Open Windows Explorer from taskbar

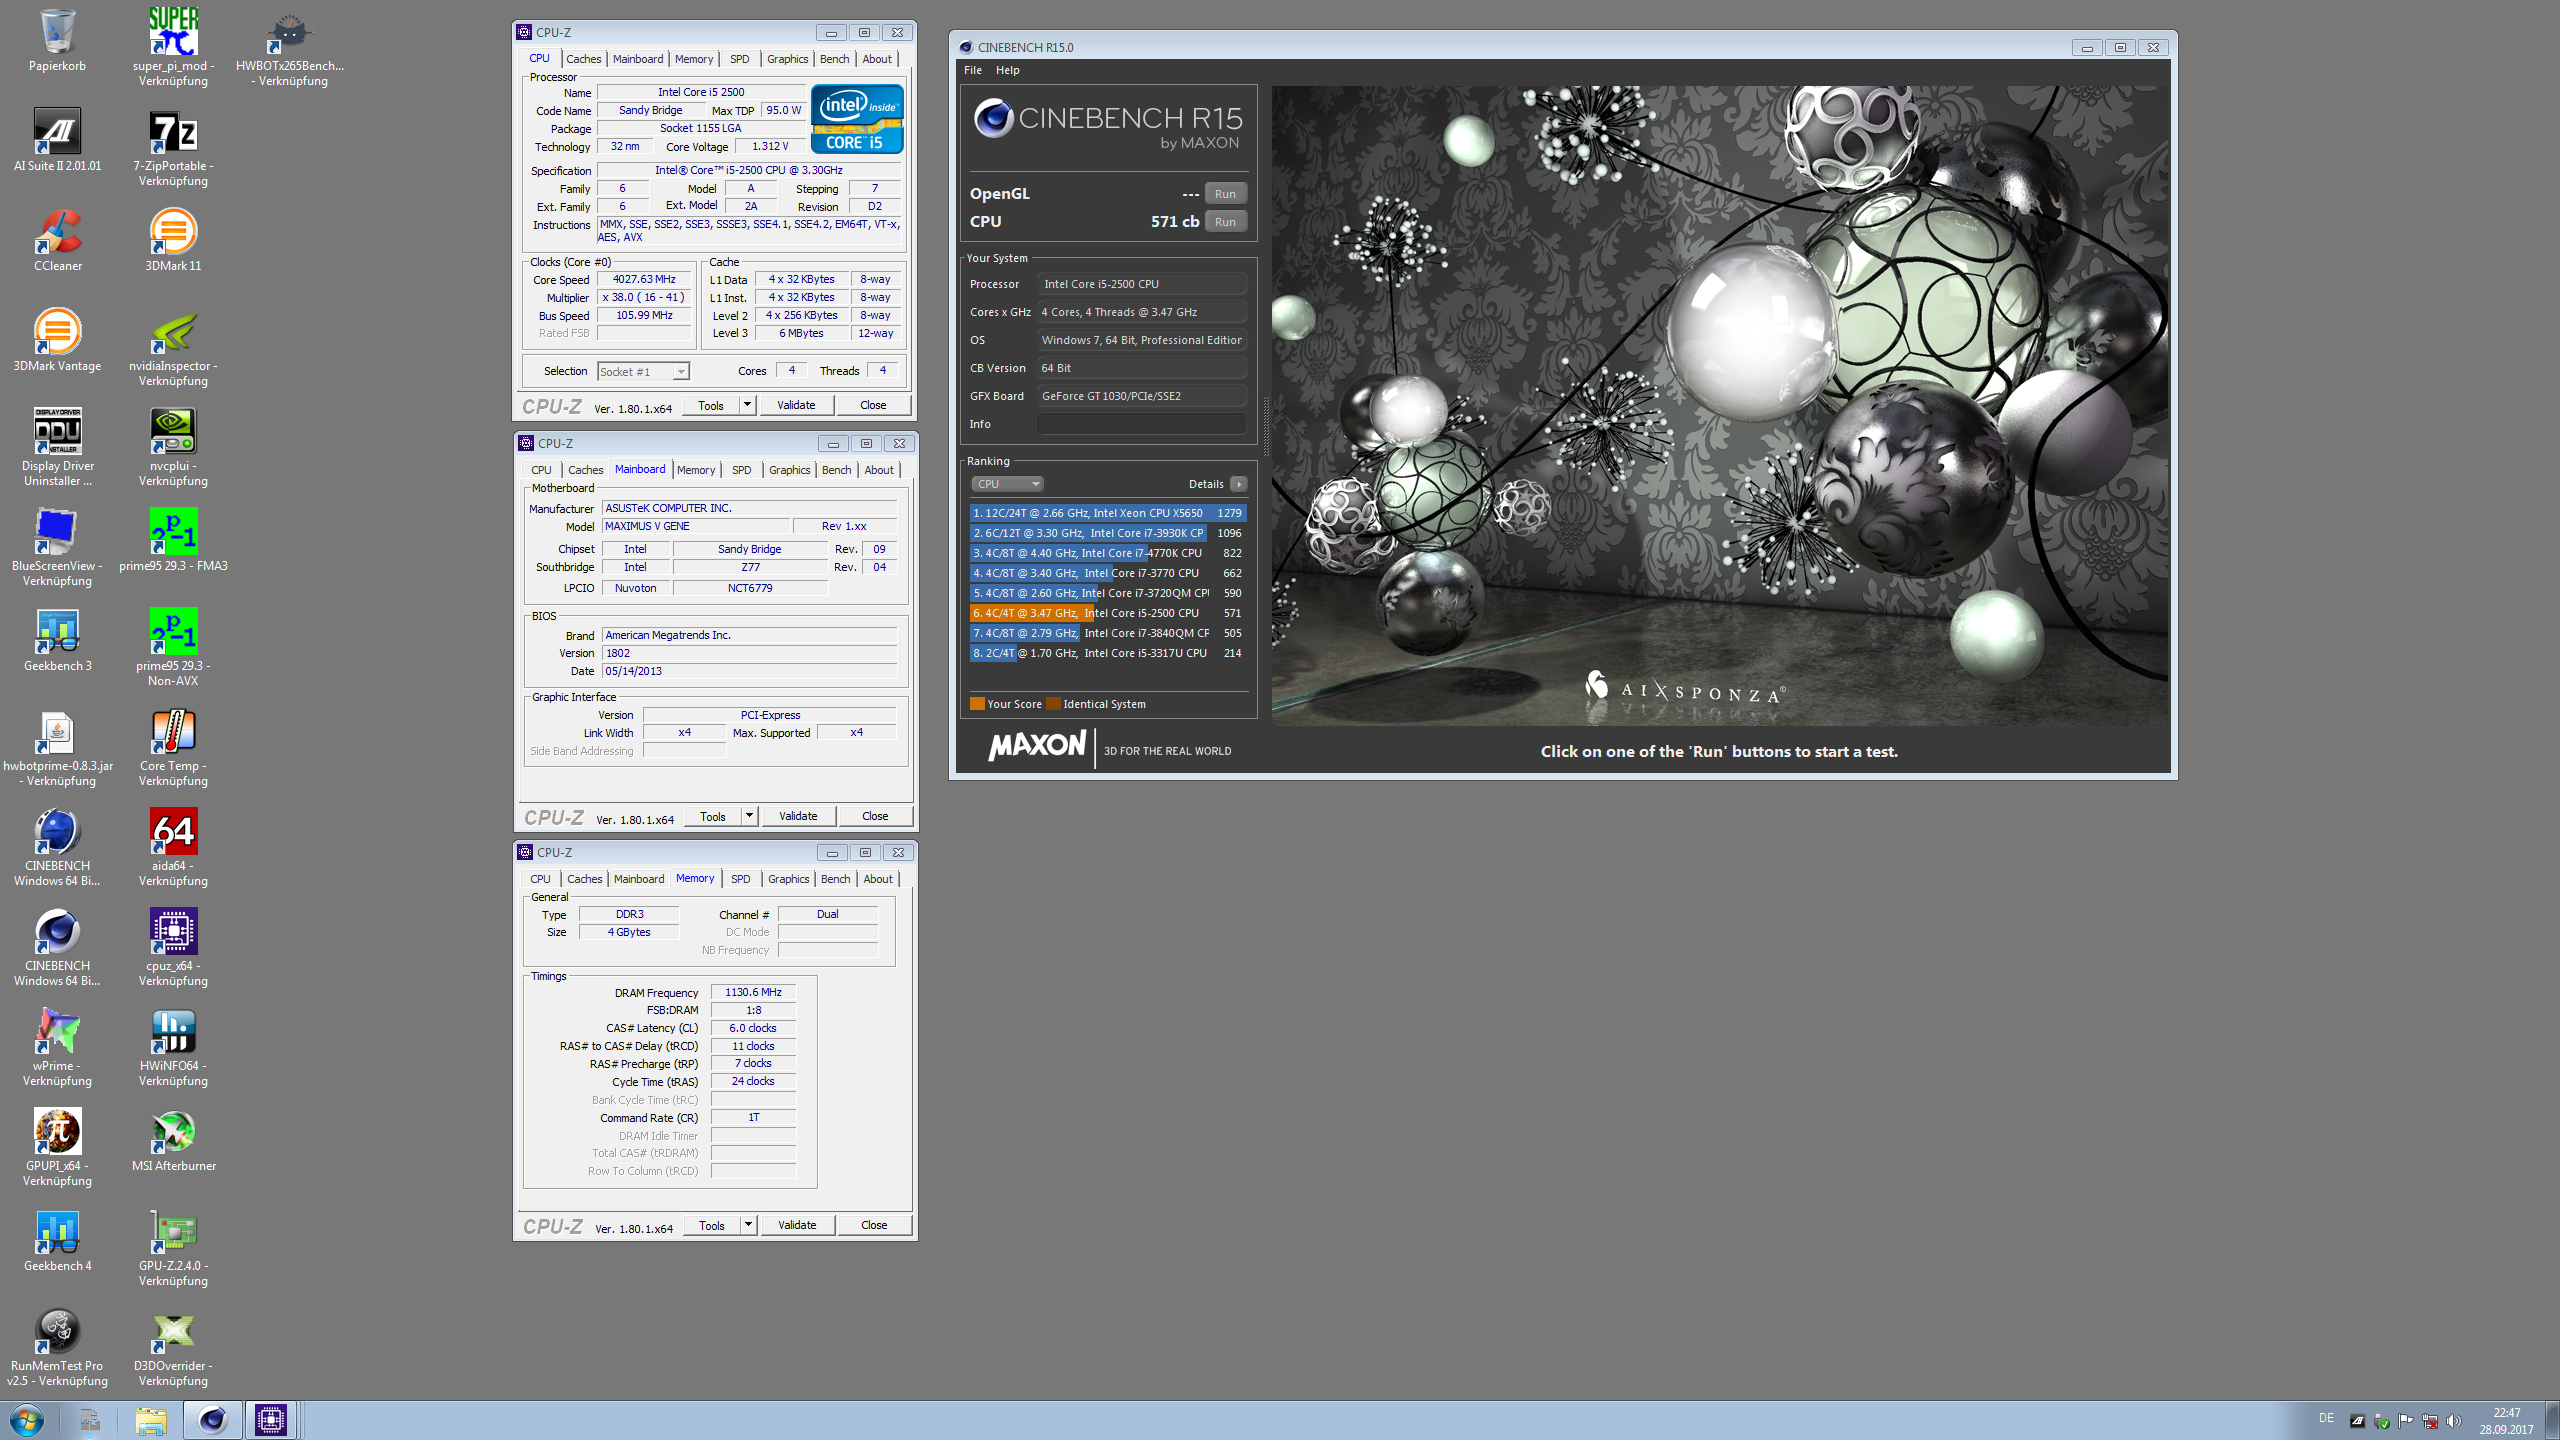(151, 1420)
